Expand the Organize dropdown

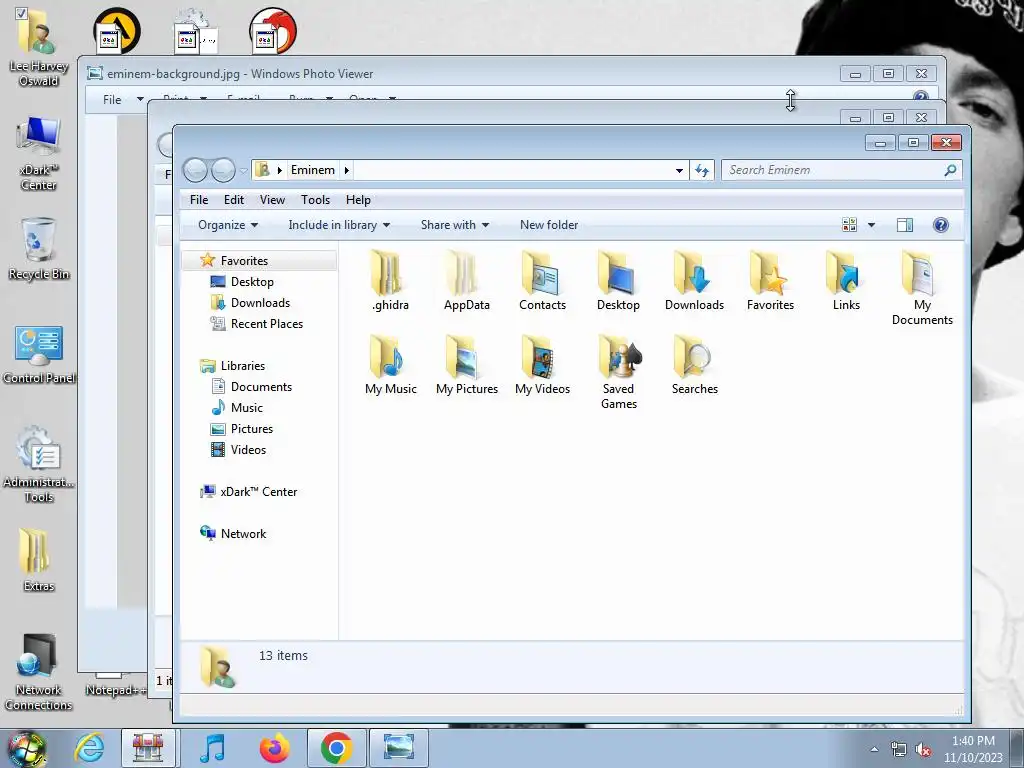227,225
